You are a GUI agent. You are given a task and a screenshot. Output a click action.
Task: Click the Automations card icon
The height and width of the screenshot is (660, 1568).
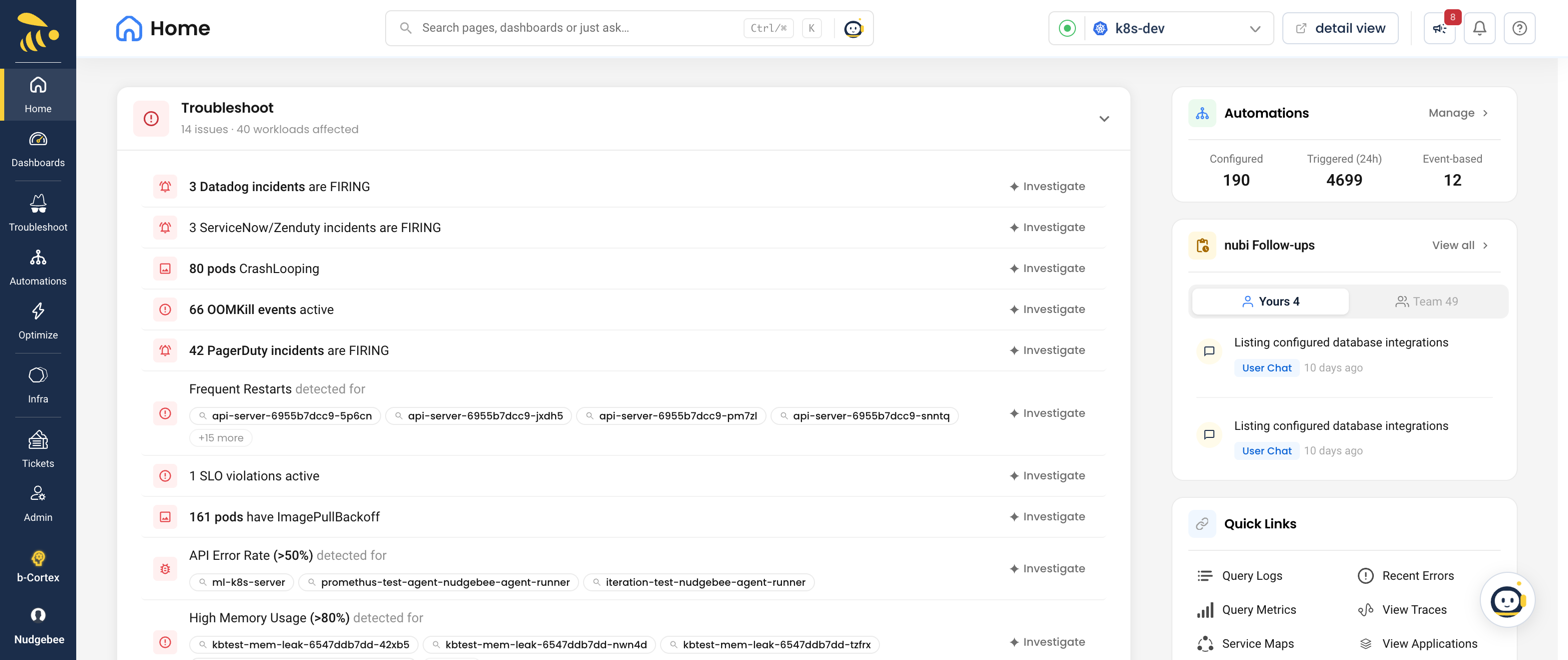(x=1202, y=113)
